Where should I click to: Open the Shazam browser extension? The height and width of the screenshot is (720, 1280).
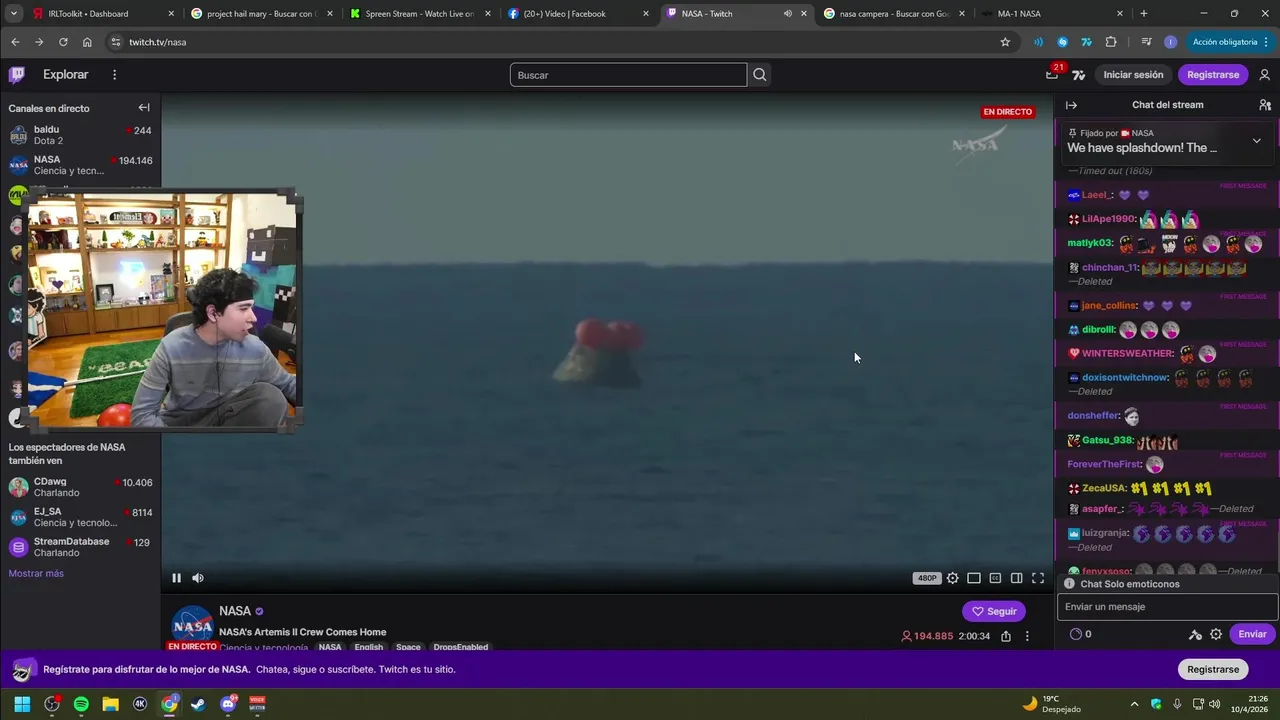pos(1062,42)
